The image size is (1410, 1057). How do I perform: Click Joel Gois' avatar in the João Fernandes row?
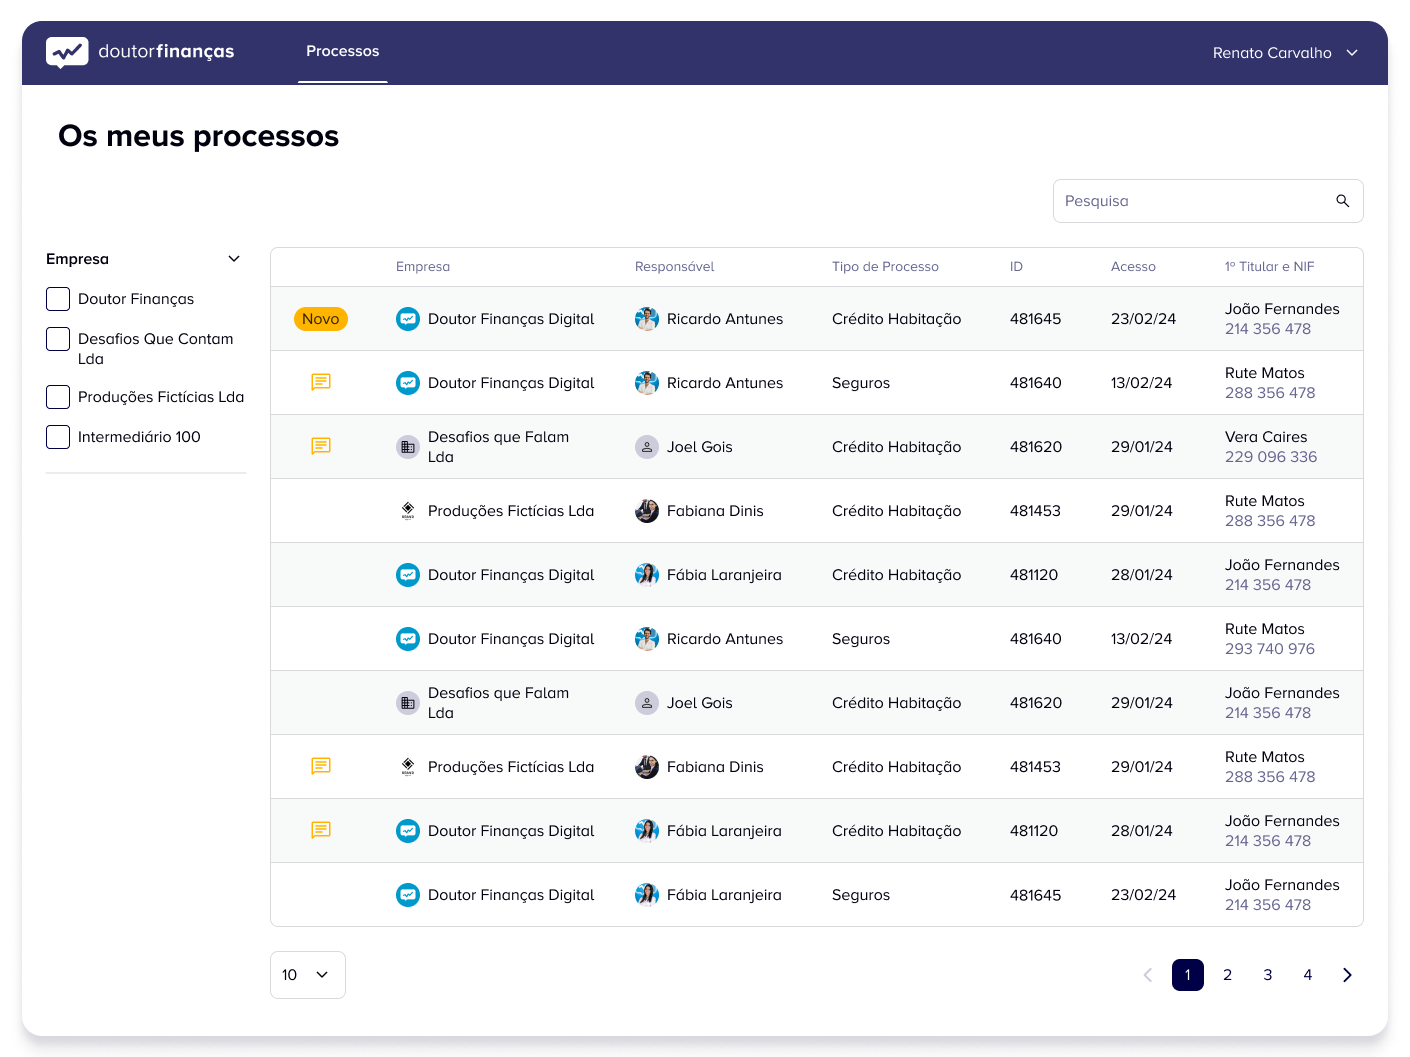pos(647,703)
